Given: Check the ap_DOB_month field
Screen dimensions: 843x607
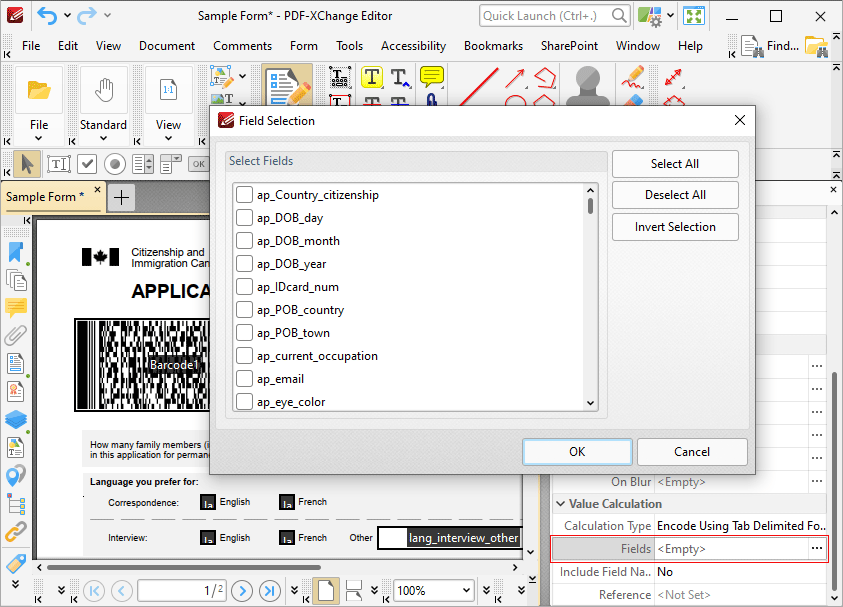Looking at the screenshot, I should (x=245, y=241).
